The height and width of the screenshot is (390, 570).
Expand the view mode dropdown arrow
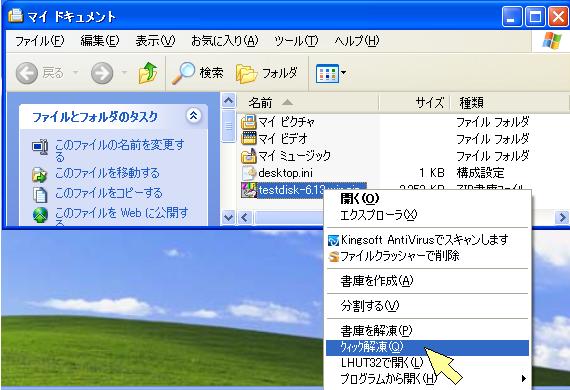pos(343,73)
